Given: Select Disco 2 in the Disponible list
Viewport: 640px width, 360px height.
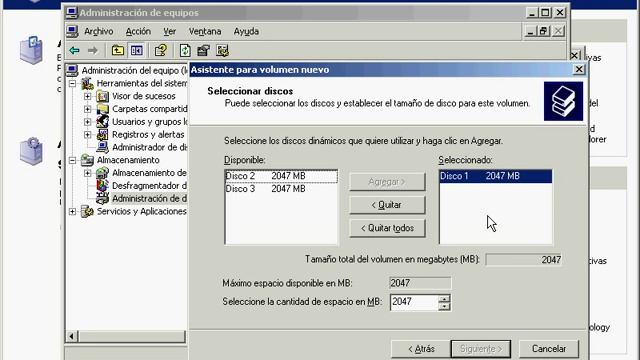Looking at the screenshot, I should point(281,176).
